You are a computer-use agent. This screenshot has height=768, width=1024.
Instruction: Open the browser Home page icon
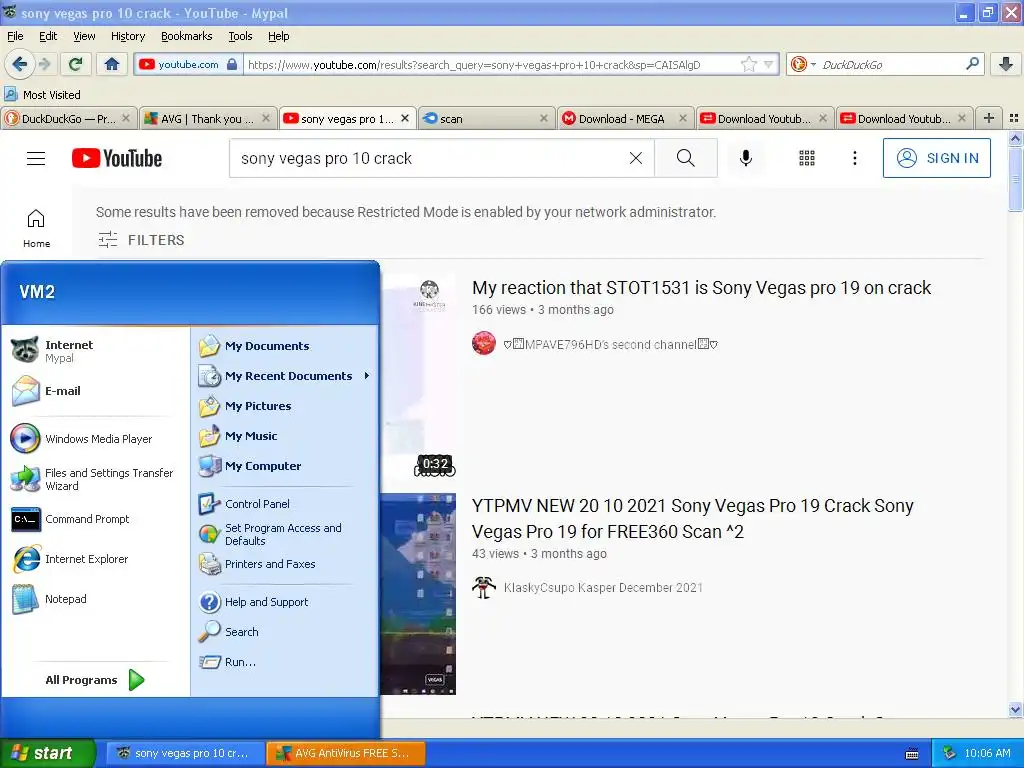click(x=112, y=64)
